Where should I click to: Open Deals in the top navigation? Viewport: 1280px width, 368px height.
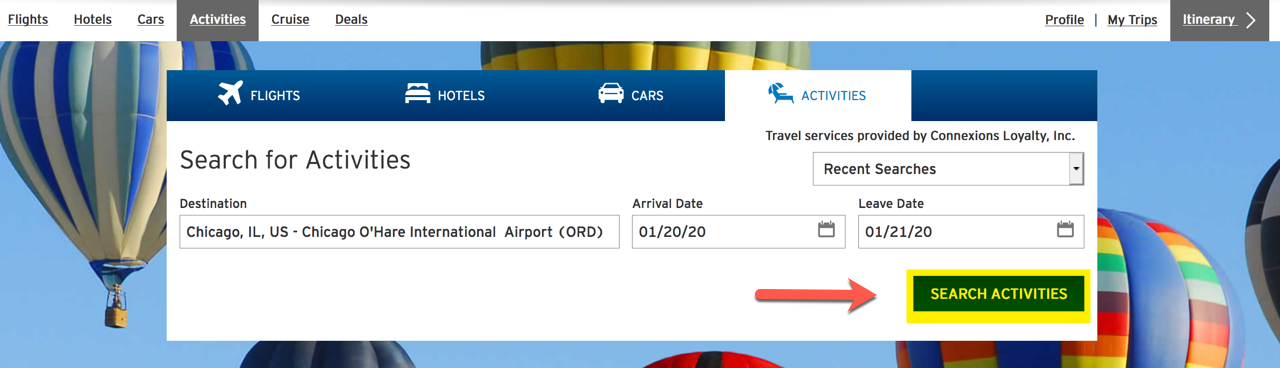(x=351, y=19)
